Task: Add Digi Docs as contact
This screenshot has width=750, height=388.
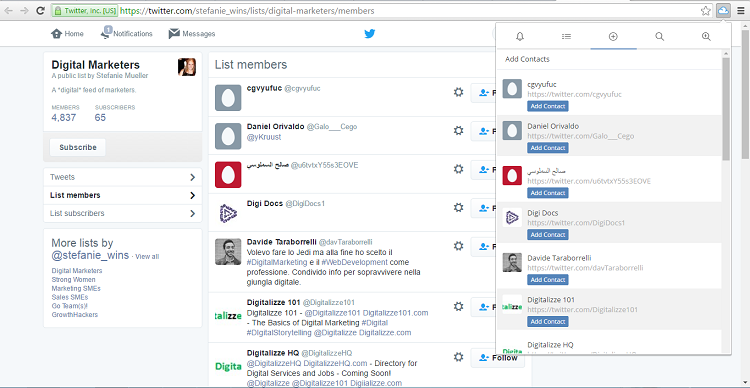Action: [x=548, y=234]
